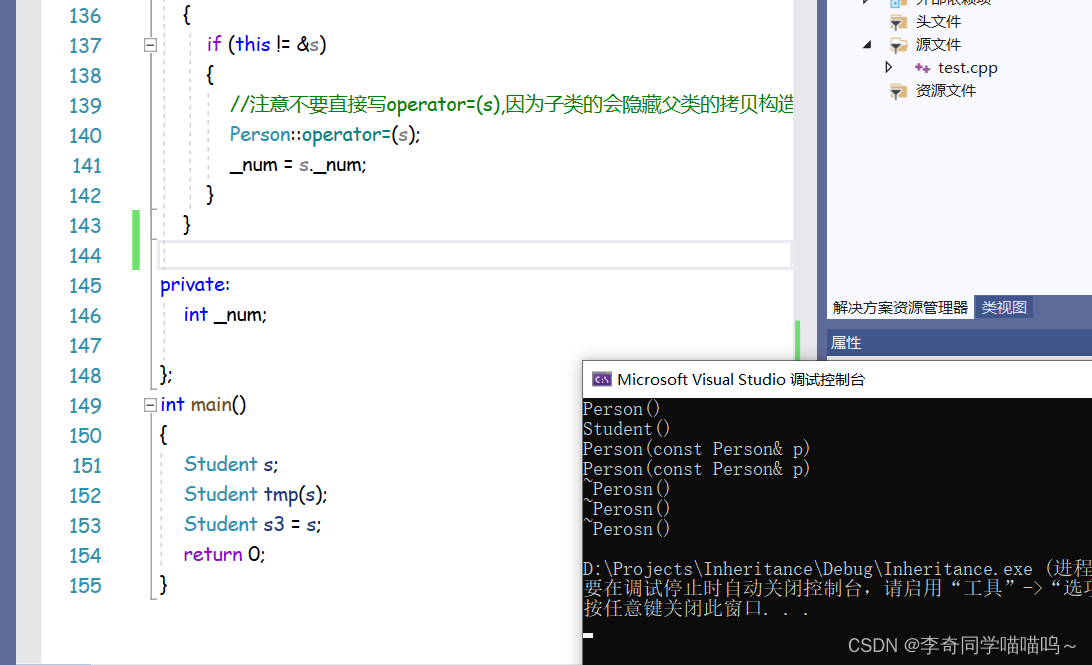Viewport: 1092px width, 665px height.
Task: Click line number 145
Action: click(x=85, y=285)
